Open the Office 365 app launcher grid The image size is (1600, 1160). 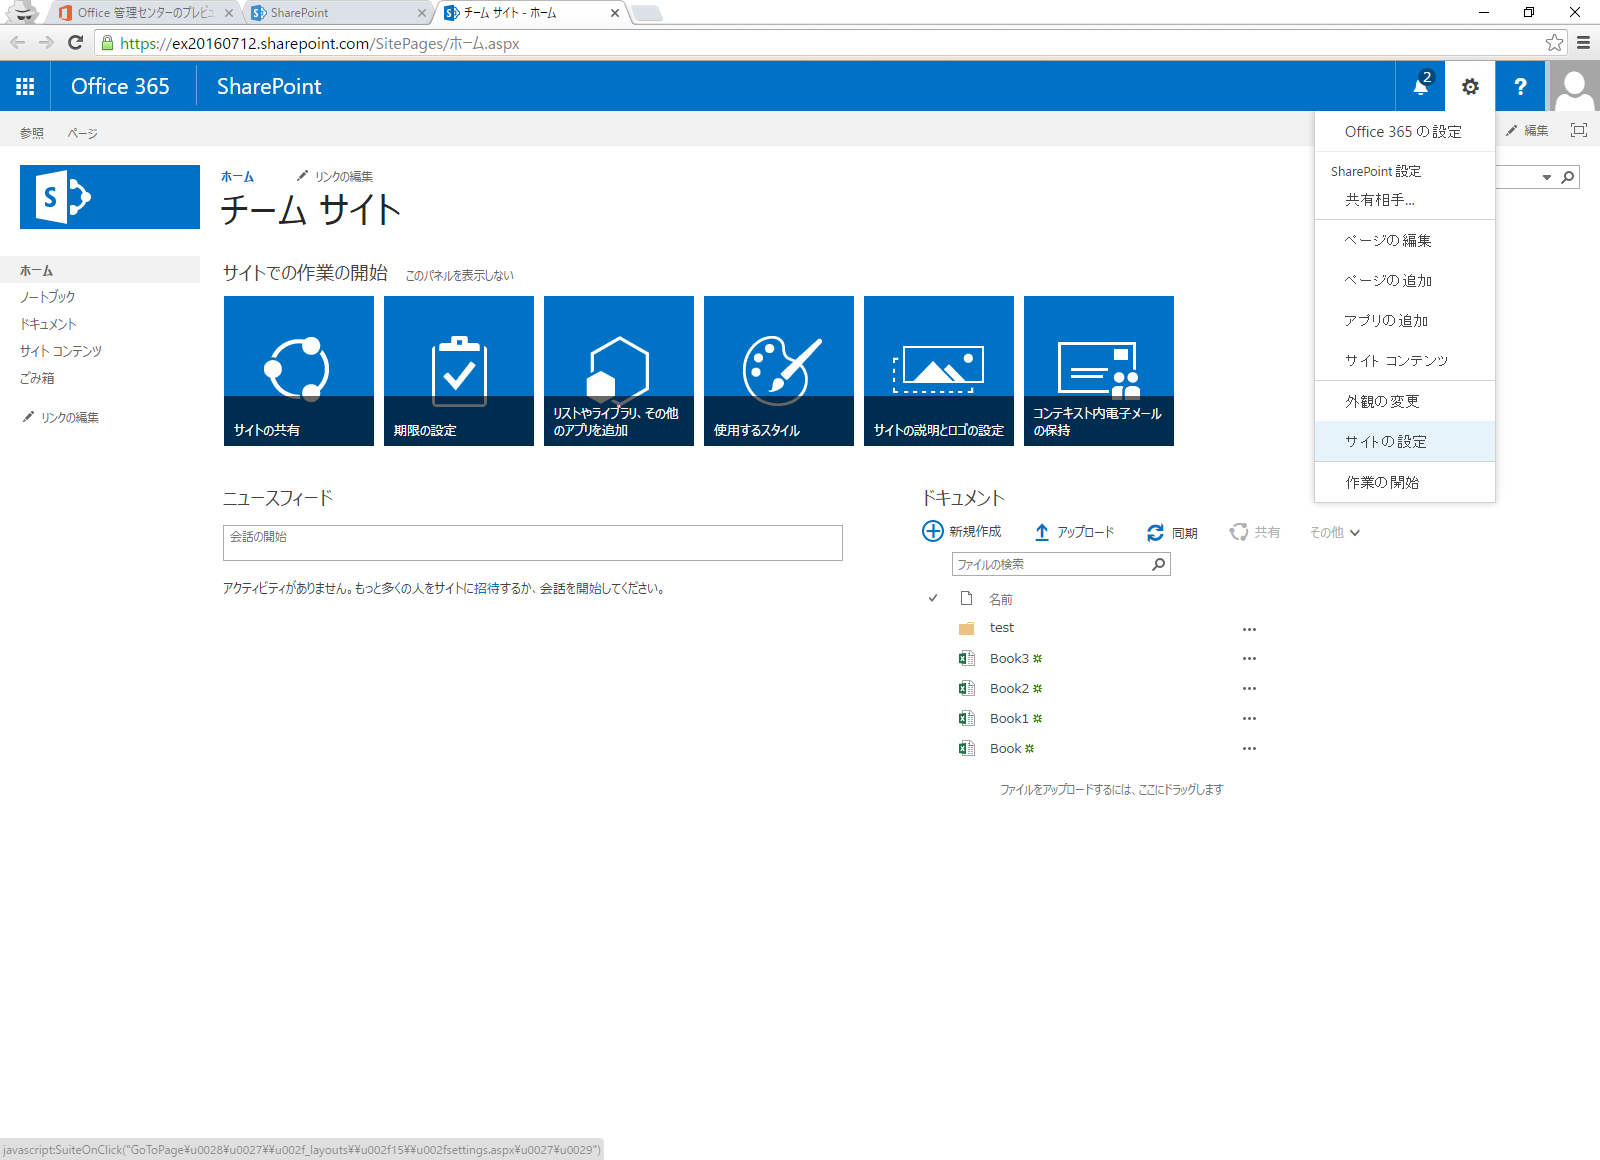(25, 86)
